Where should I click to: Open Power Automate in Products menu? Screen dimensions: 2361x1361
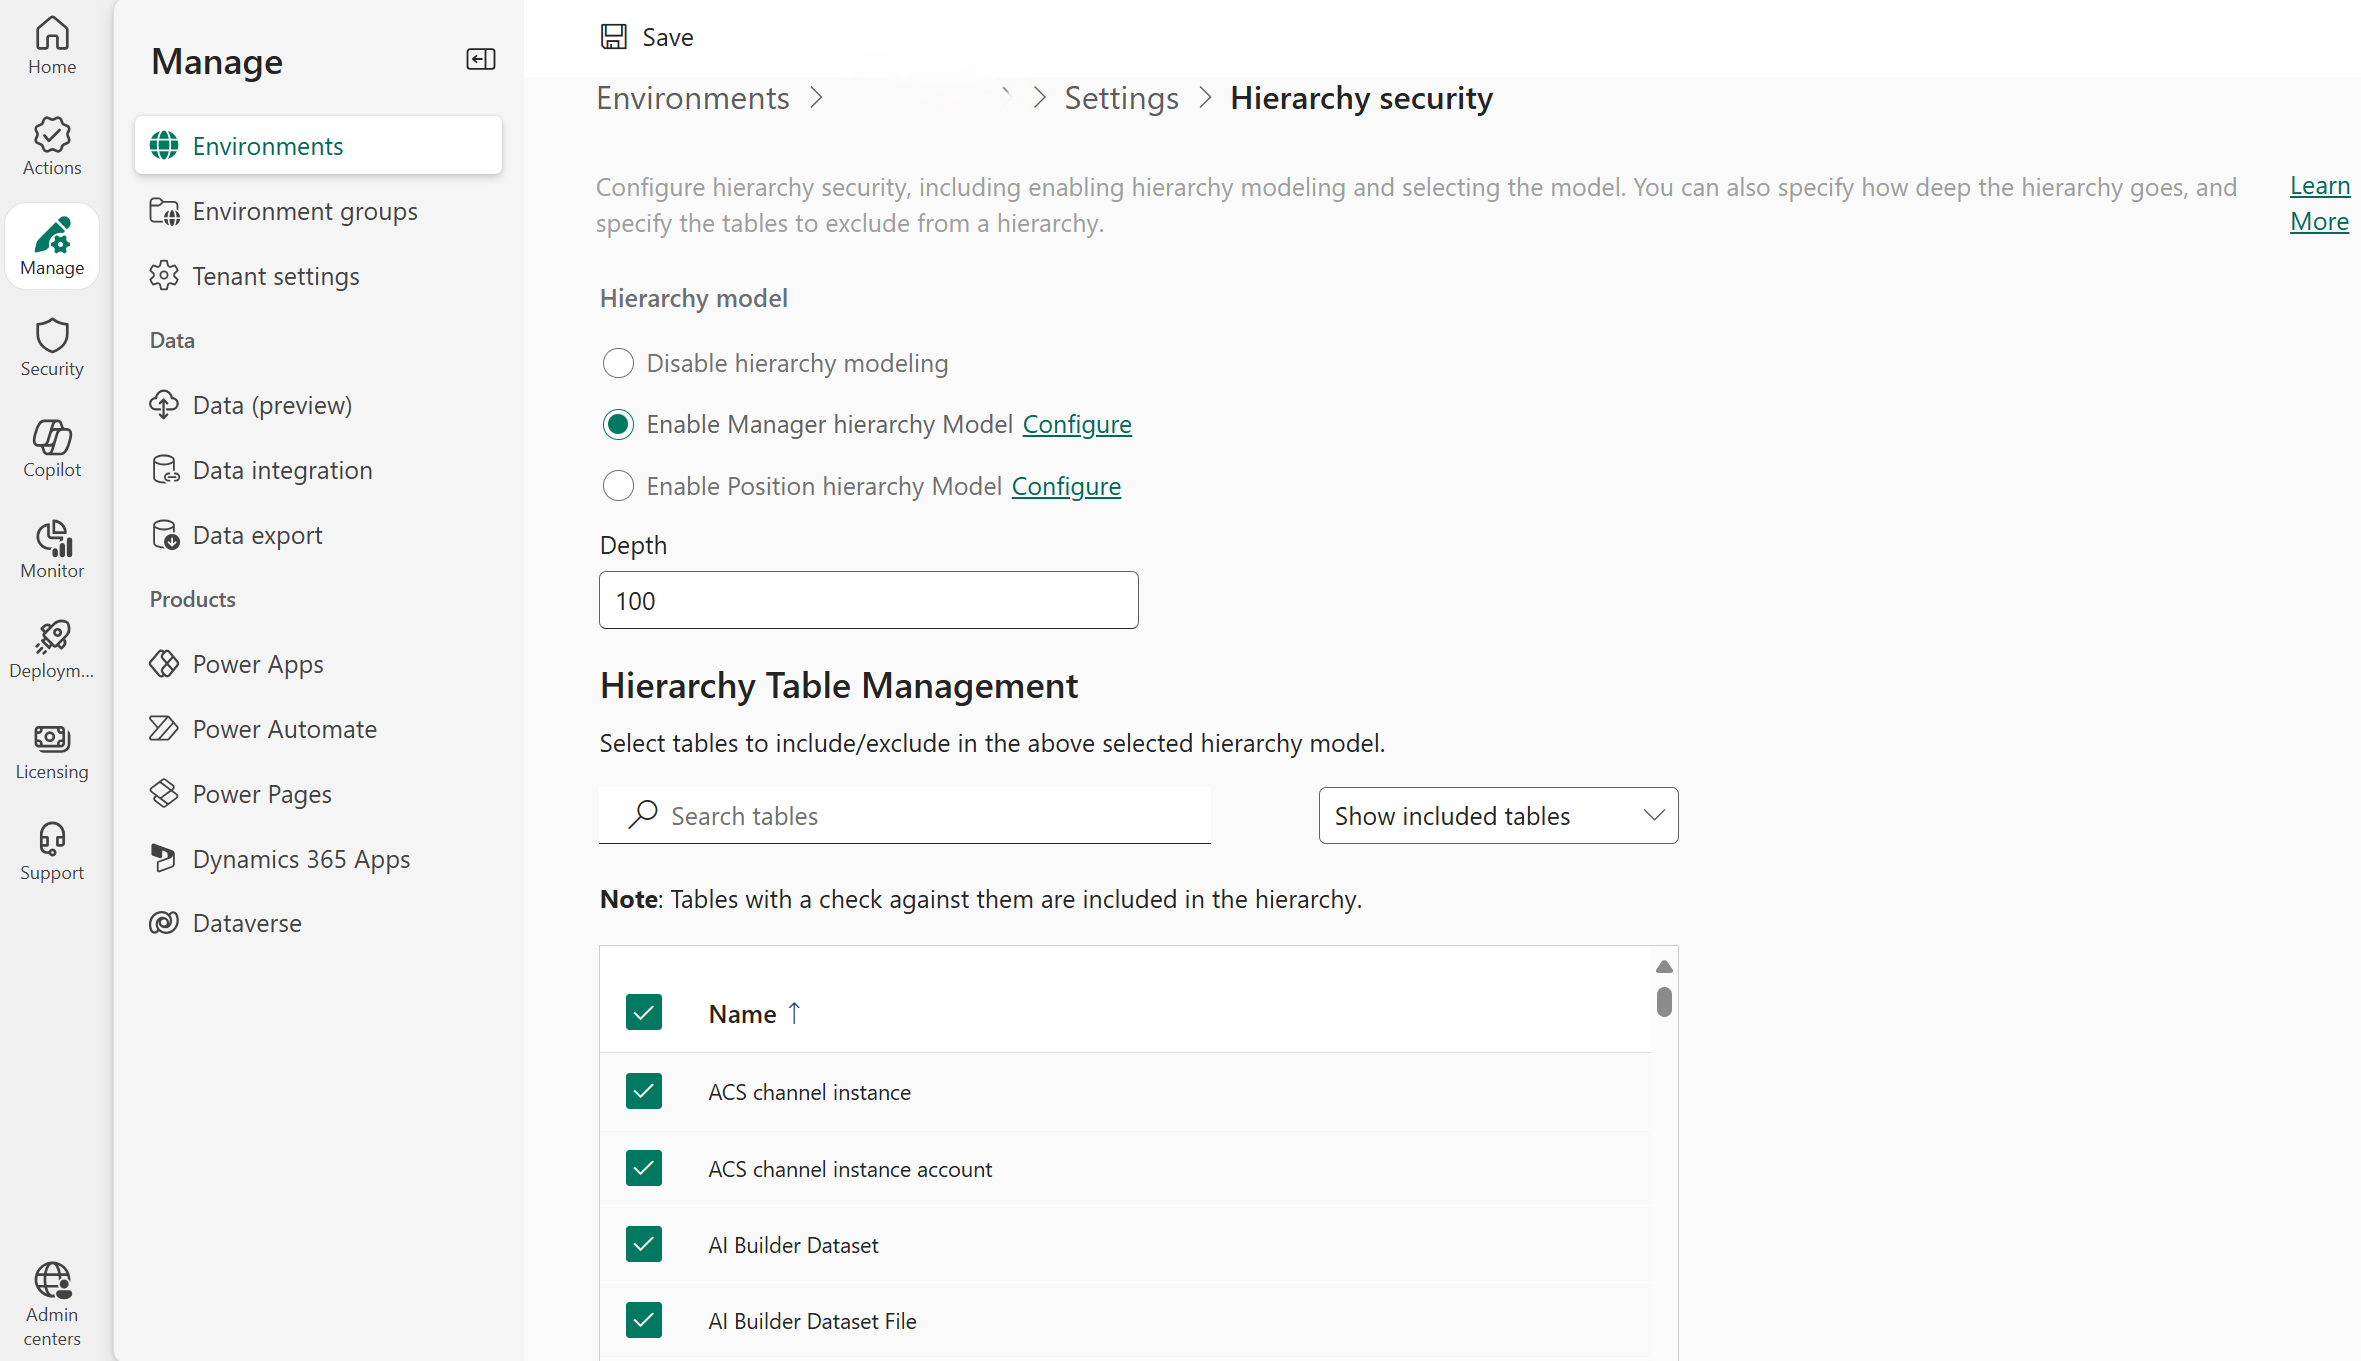(284, 729)
